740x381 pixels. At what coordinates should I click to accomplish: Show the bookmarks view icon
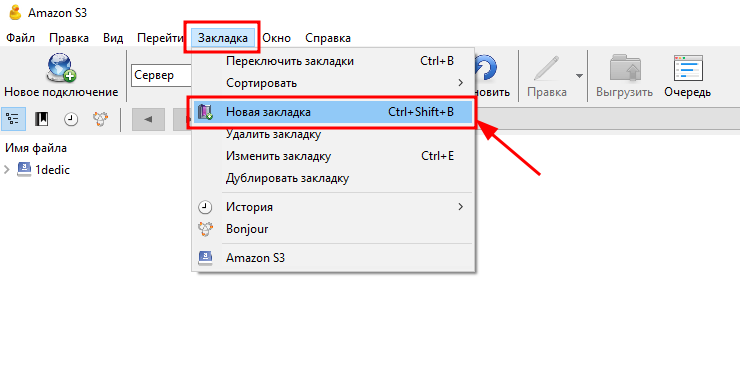[42, 119]
